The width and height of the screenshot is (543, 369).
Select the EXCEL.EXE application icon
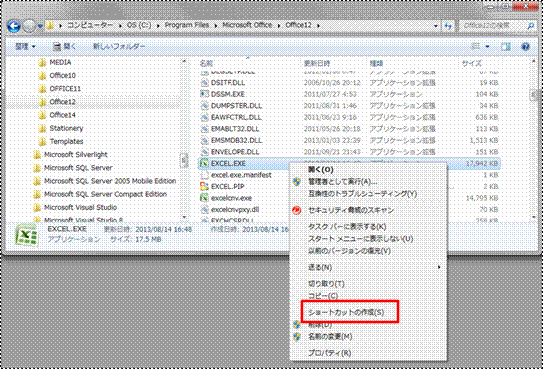tap(204, 163)
